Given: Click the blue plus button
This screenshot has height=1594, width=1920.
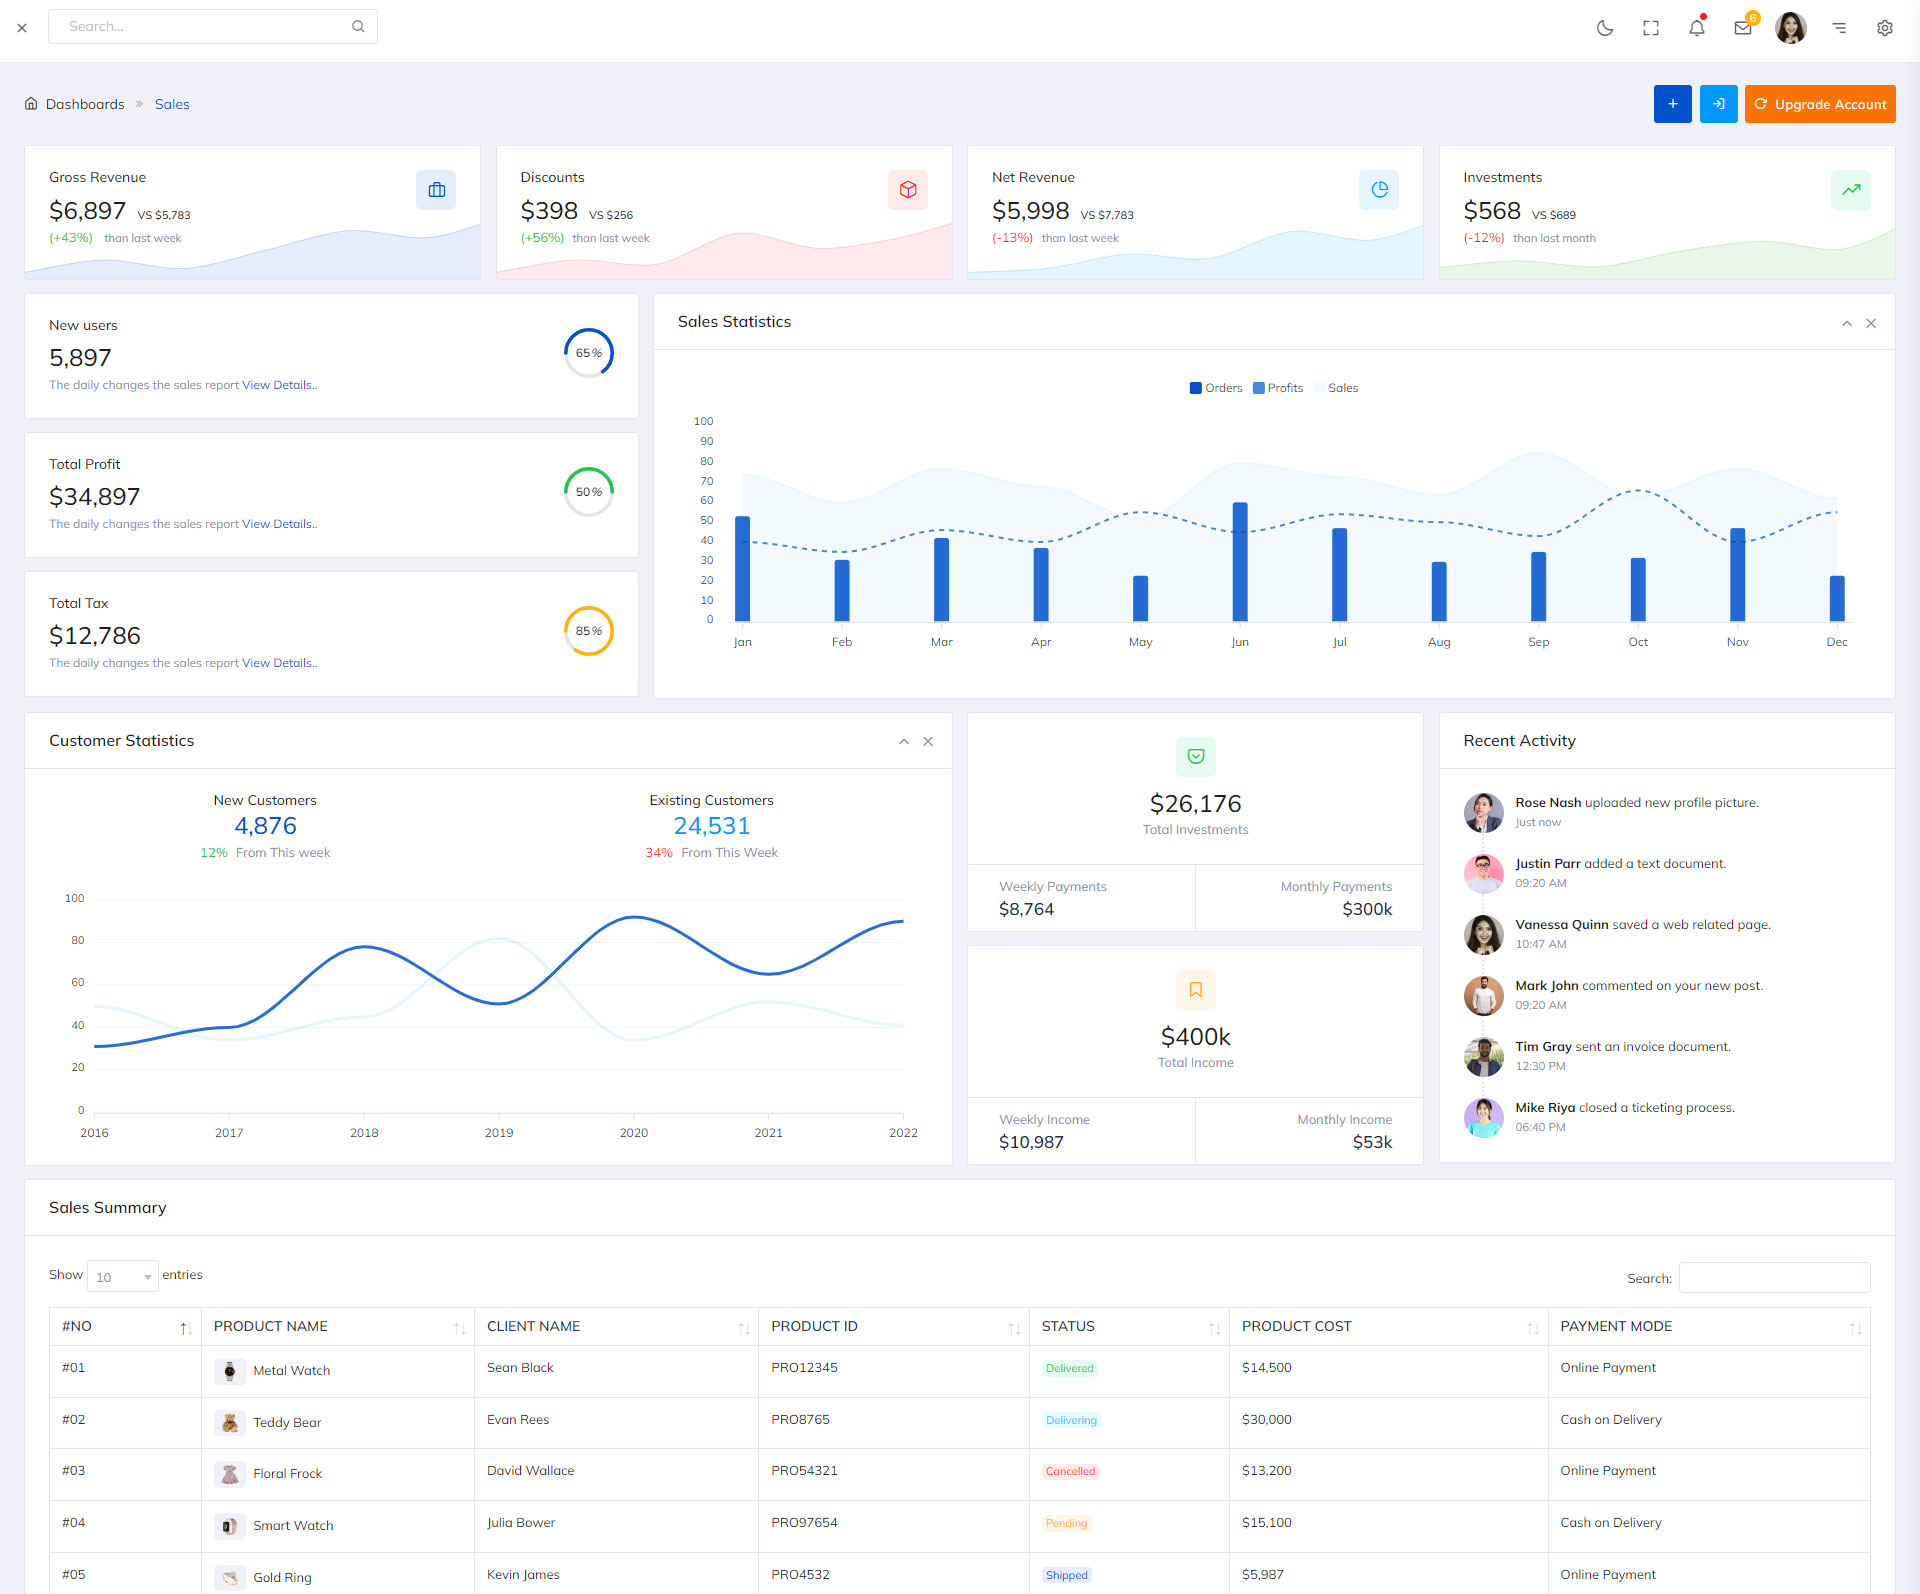Looking at the screenshot, I should (1672, 104).
